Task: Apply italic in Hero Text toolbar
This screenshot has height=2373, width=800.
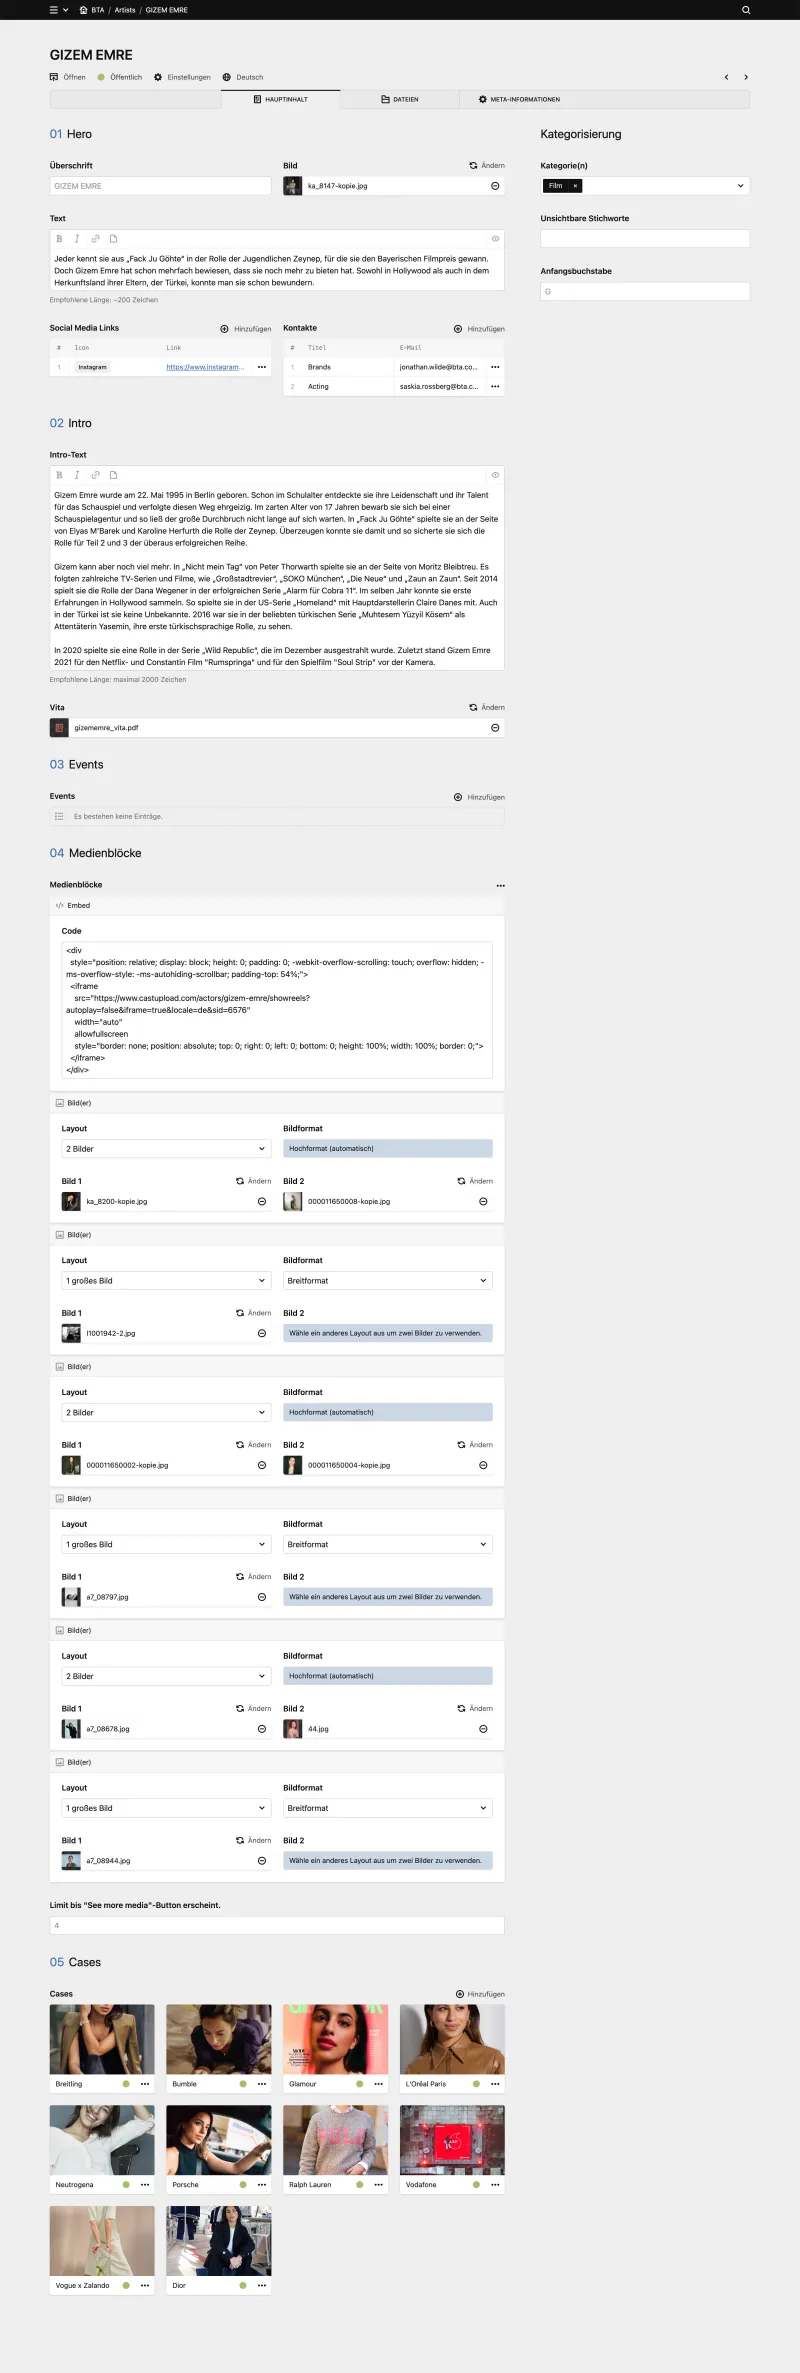Action: 77,239
